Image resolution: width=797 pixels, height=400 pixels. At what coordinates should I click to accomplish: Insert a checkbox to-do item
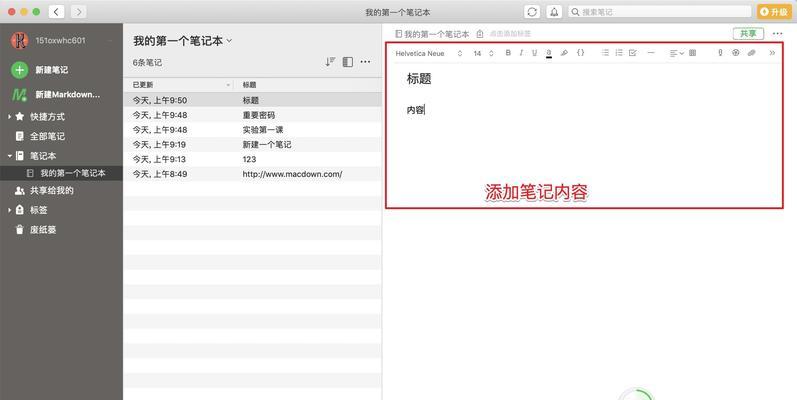point(633,53)
